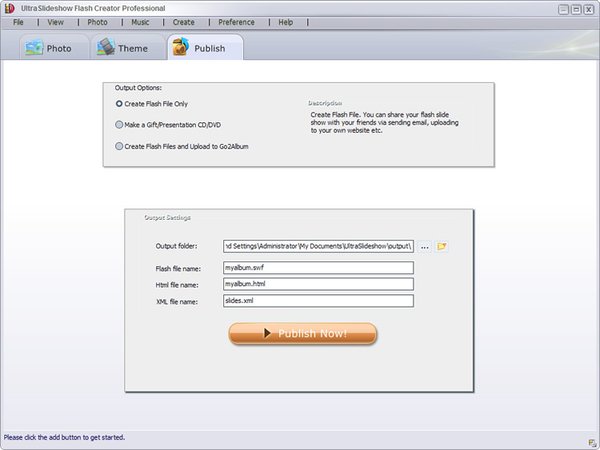Click the 'Output folder:' label

[x=176, y=246]
